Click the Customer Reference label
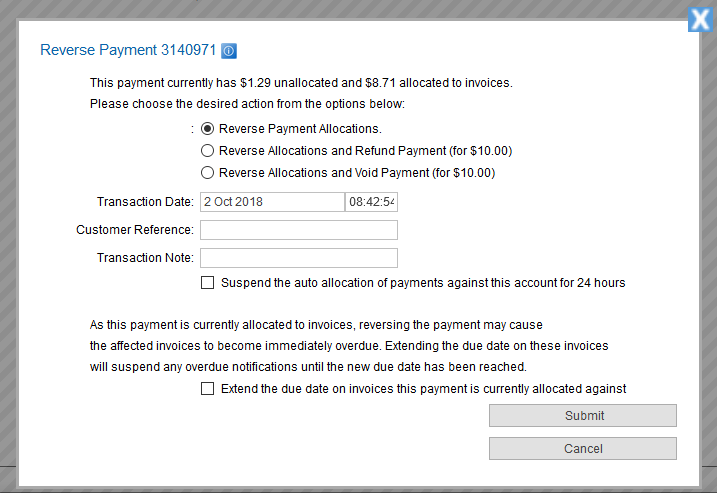 pyautogui.click(x=135, y=230)
